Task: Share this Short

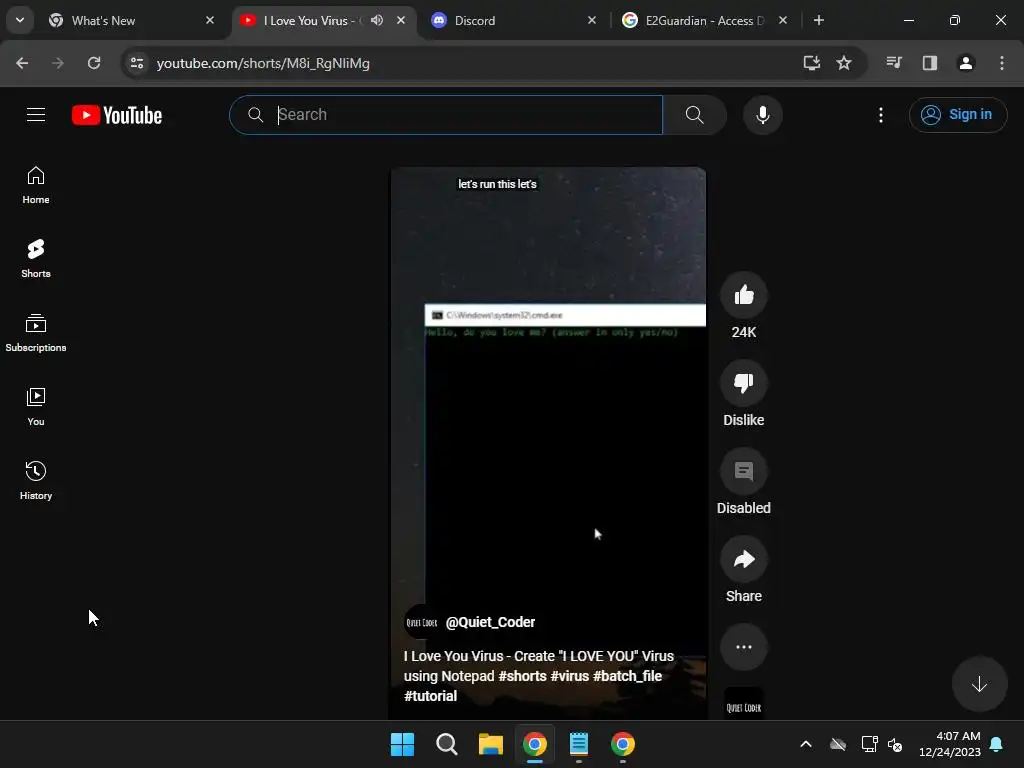Action: click(x=744, y=559)
